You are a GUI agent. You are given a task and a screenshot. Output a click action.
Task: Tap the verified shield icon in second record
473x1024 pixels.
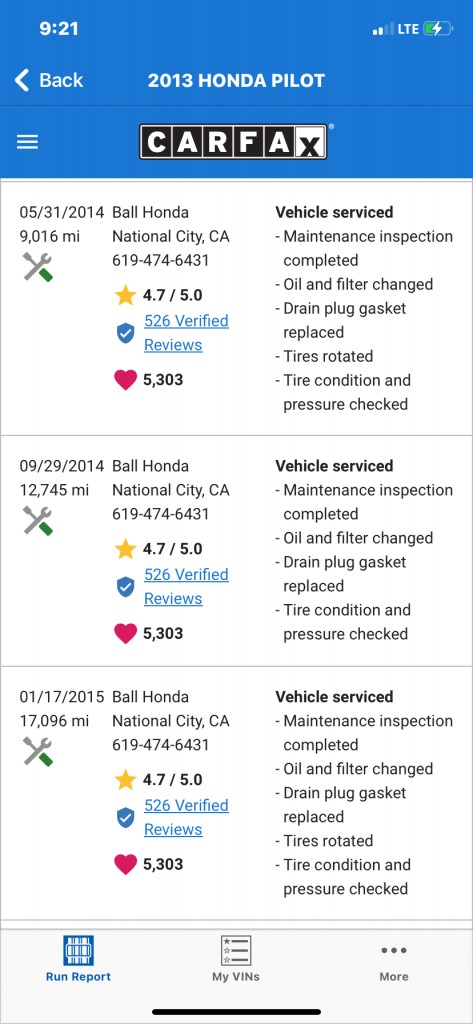point(125,586)
